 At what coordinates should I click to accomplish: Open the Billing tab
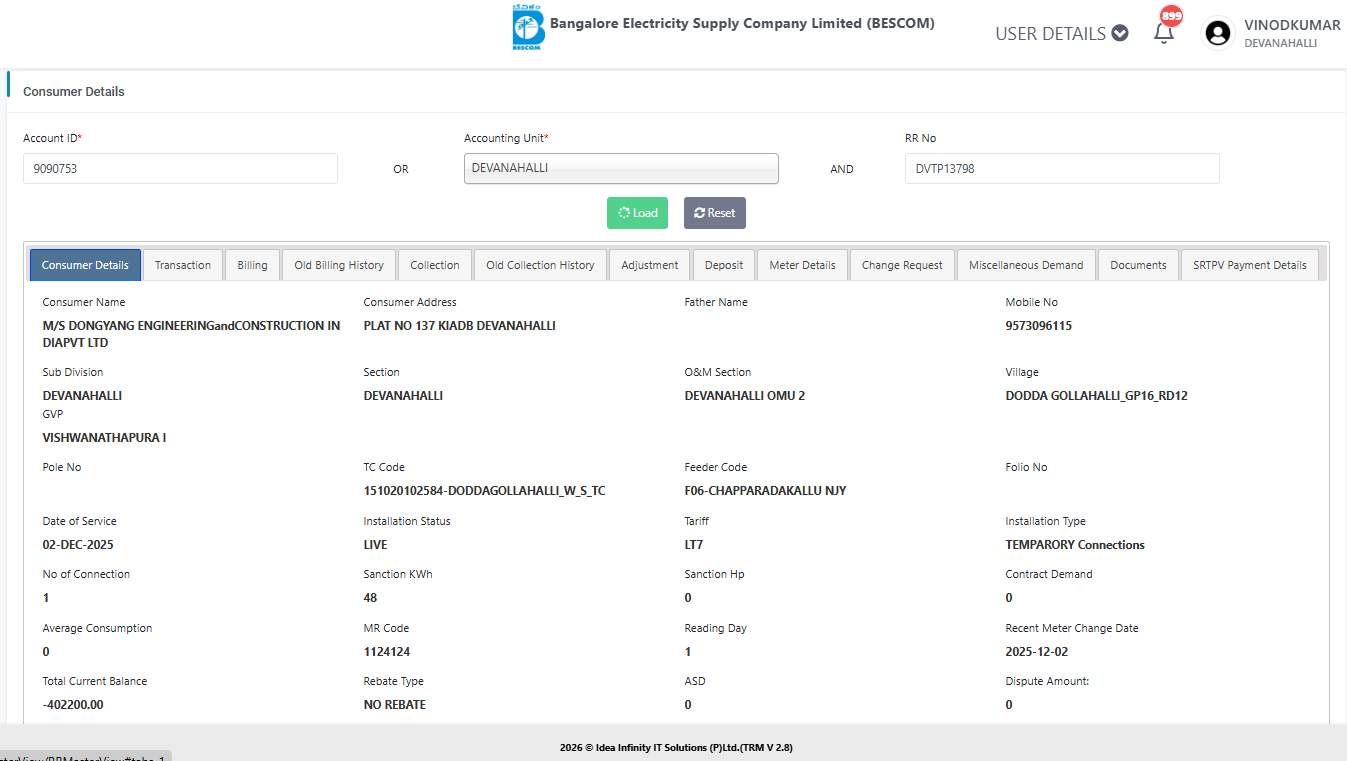(x=252, y=265)
